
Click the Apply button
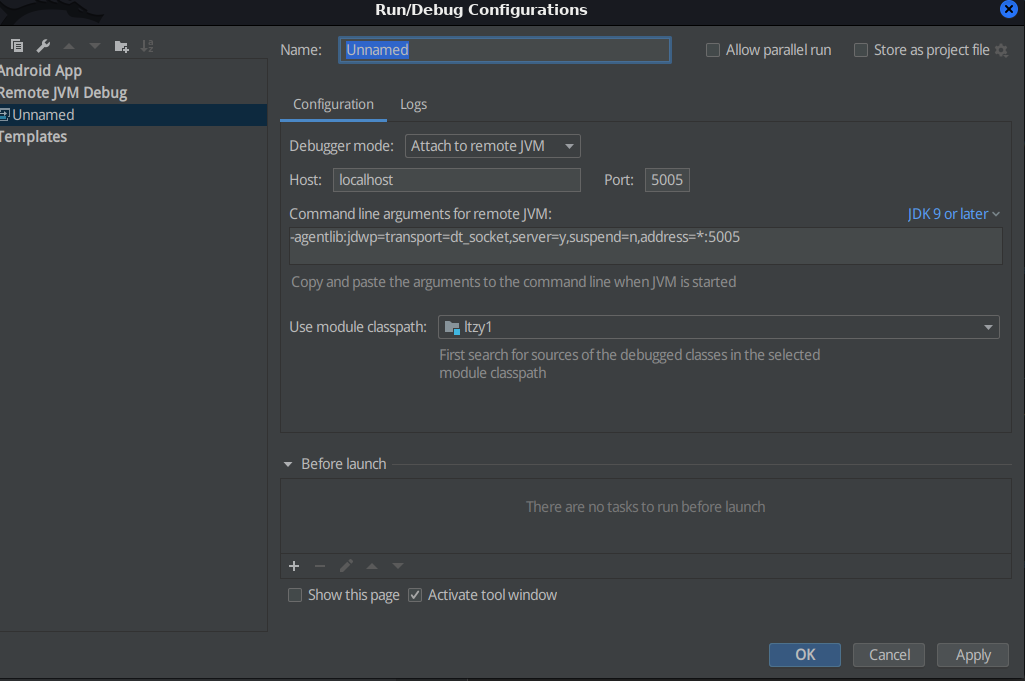973,655
